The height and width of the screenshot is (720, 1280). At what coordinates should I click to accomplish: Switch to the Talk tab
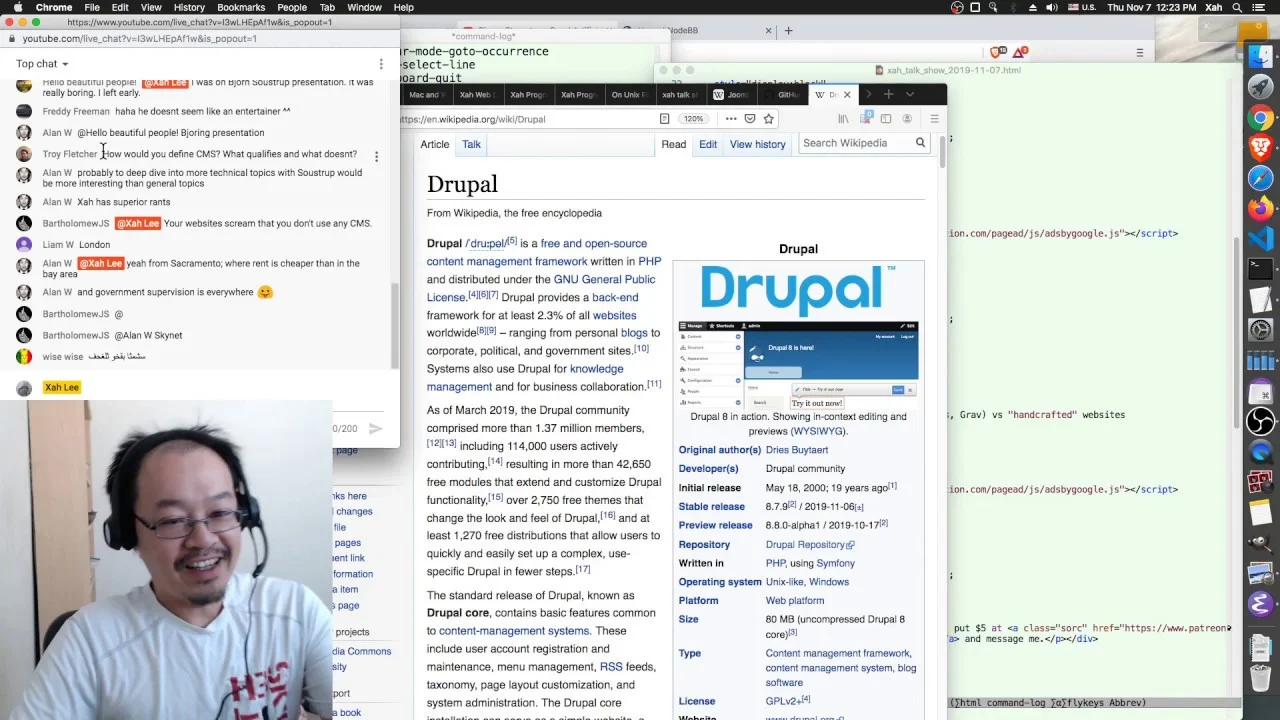click(x=471, y=144)
